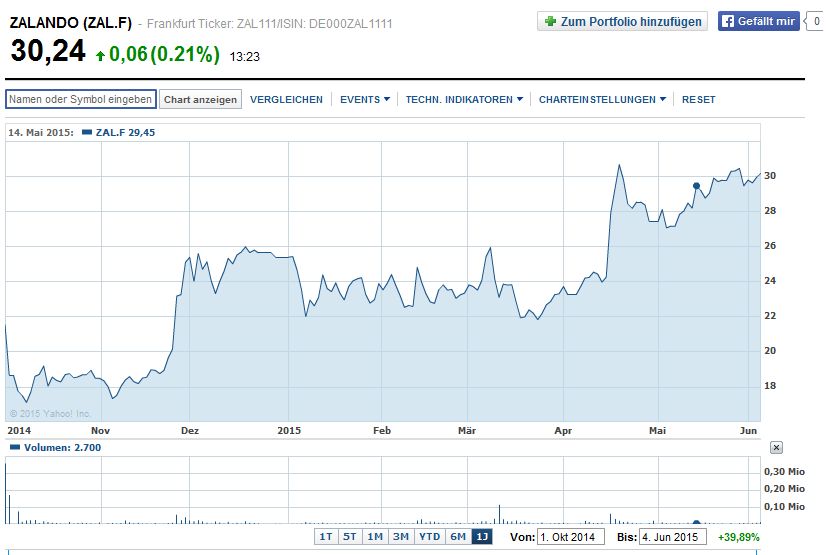Click the Volumen legend color marker

[x=15, y=447]
